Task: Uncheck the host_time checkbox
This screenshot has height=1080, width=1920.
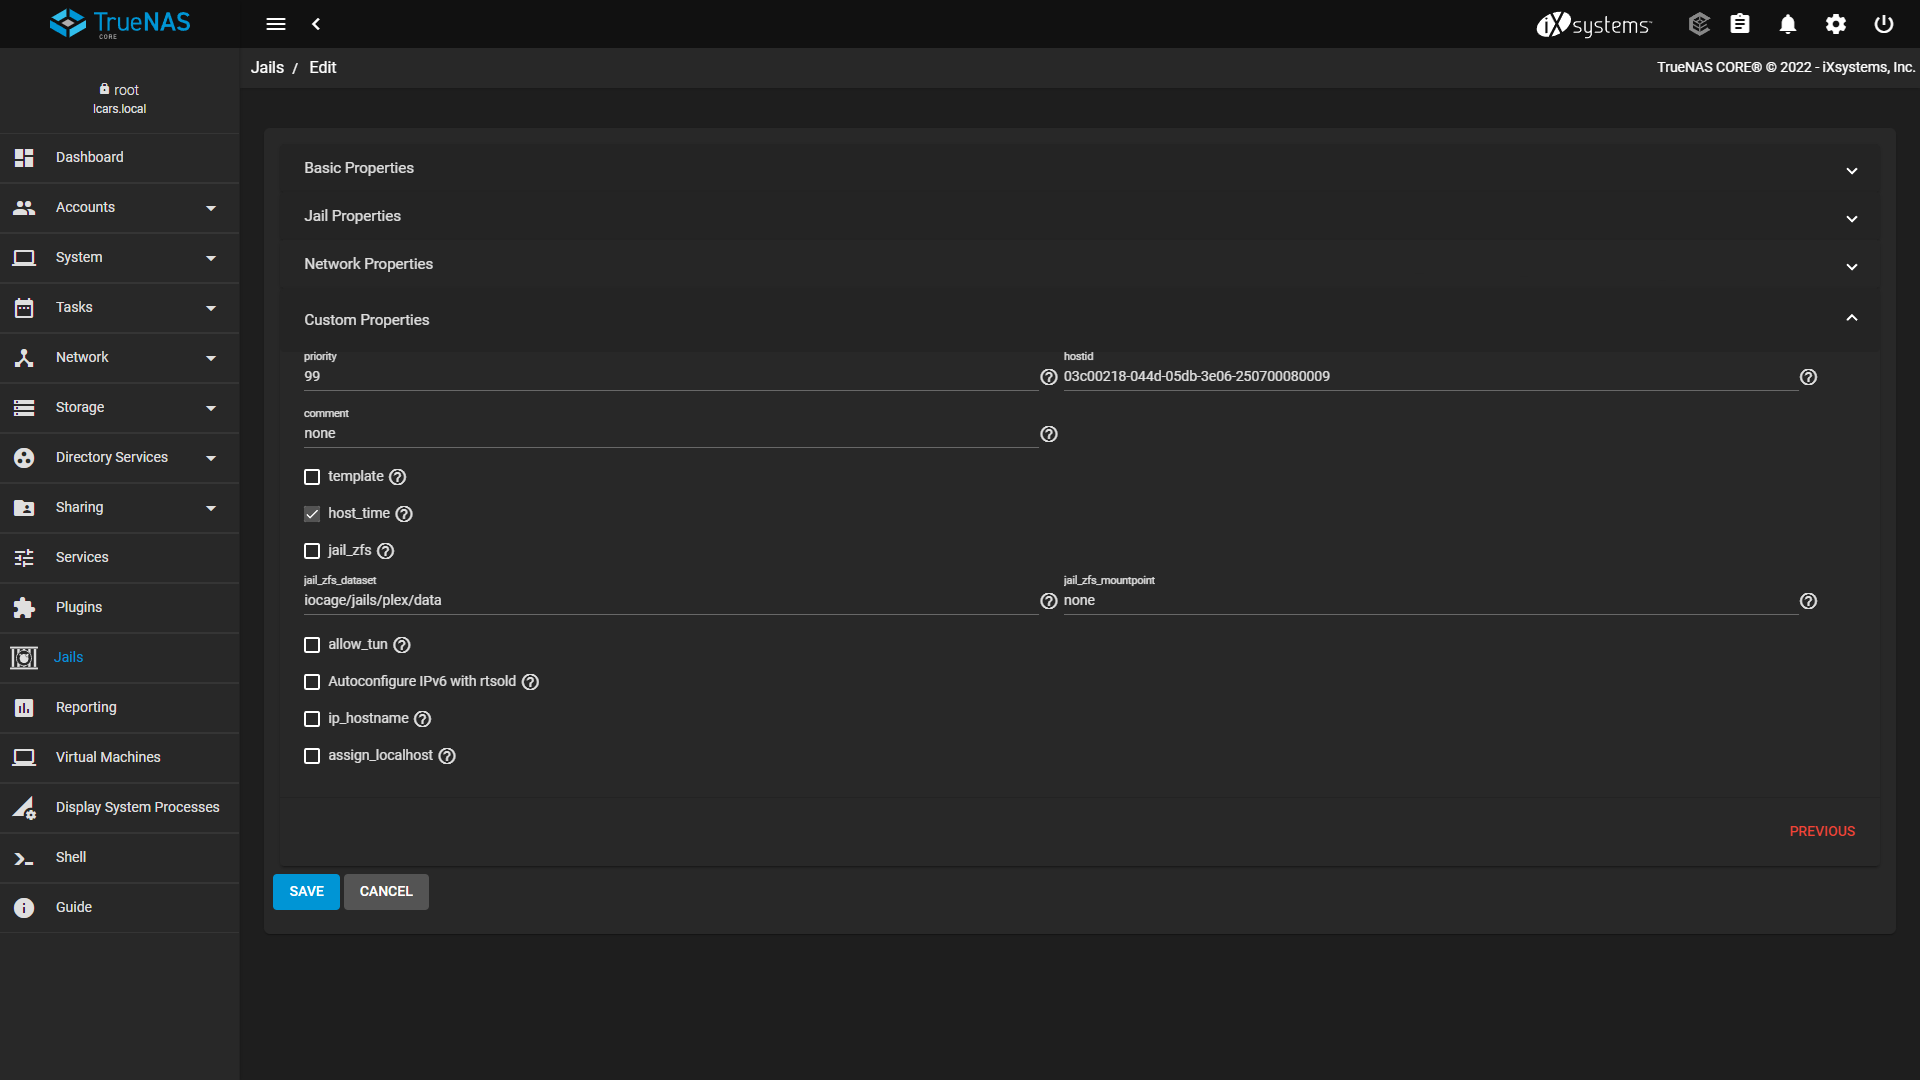Action: [312, 514]
